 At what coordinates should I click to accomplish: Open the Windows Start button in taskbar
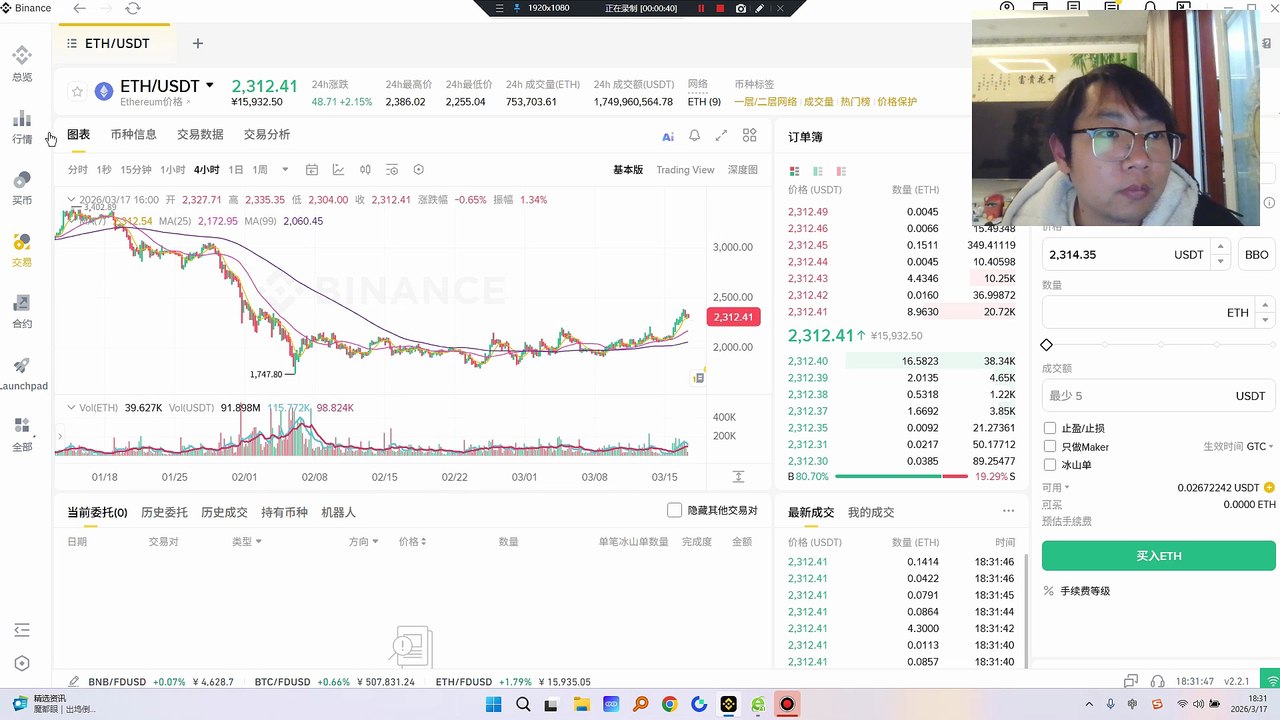pyautogui.click(x=493, y=704)
